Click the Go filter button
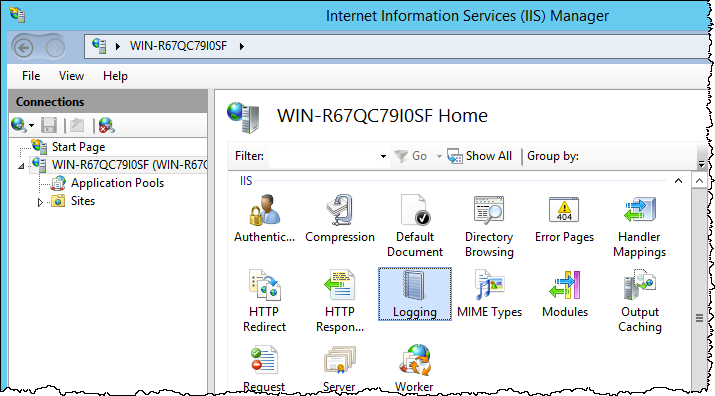 point(410,156)
